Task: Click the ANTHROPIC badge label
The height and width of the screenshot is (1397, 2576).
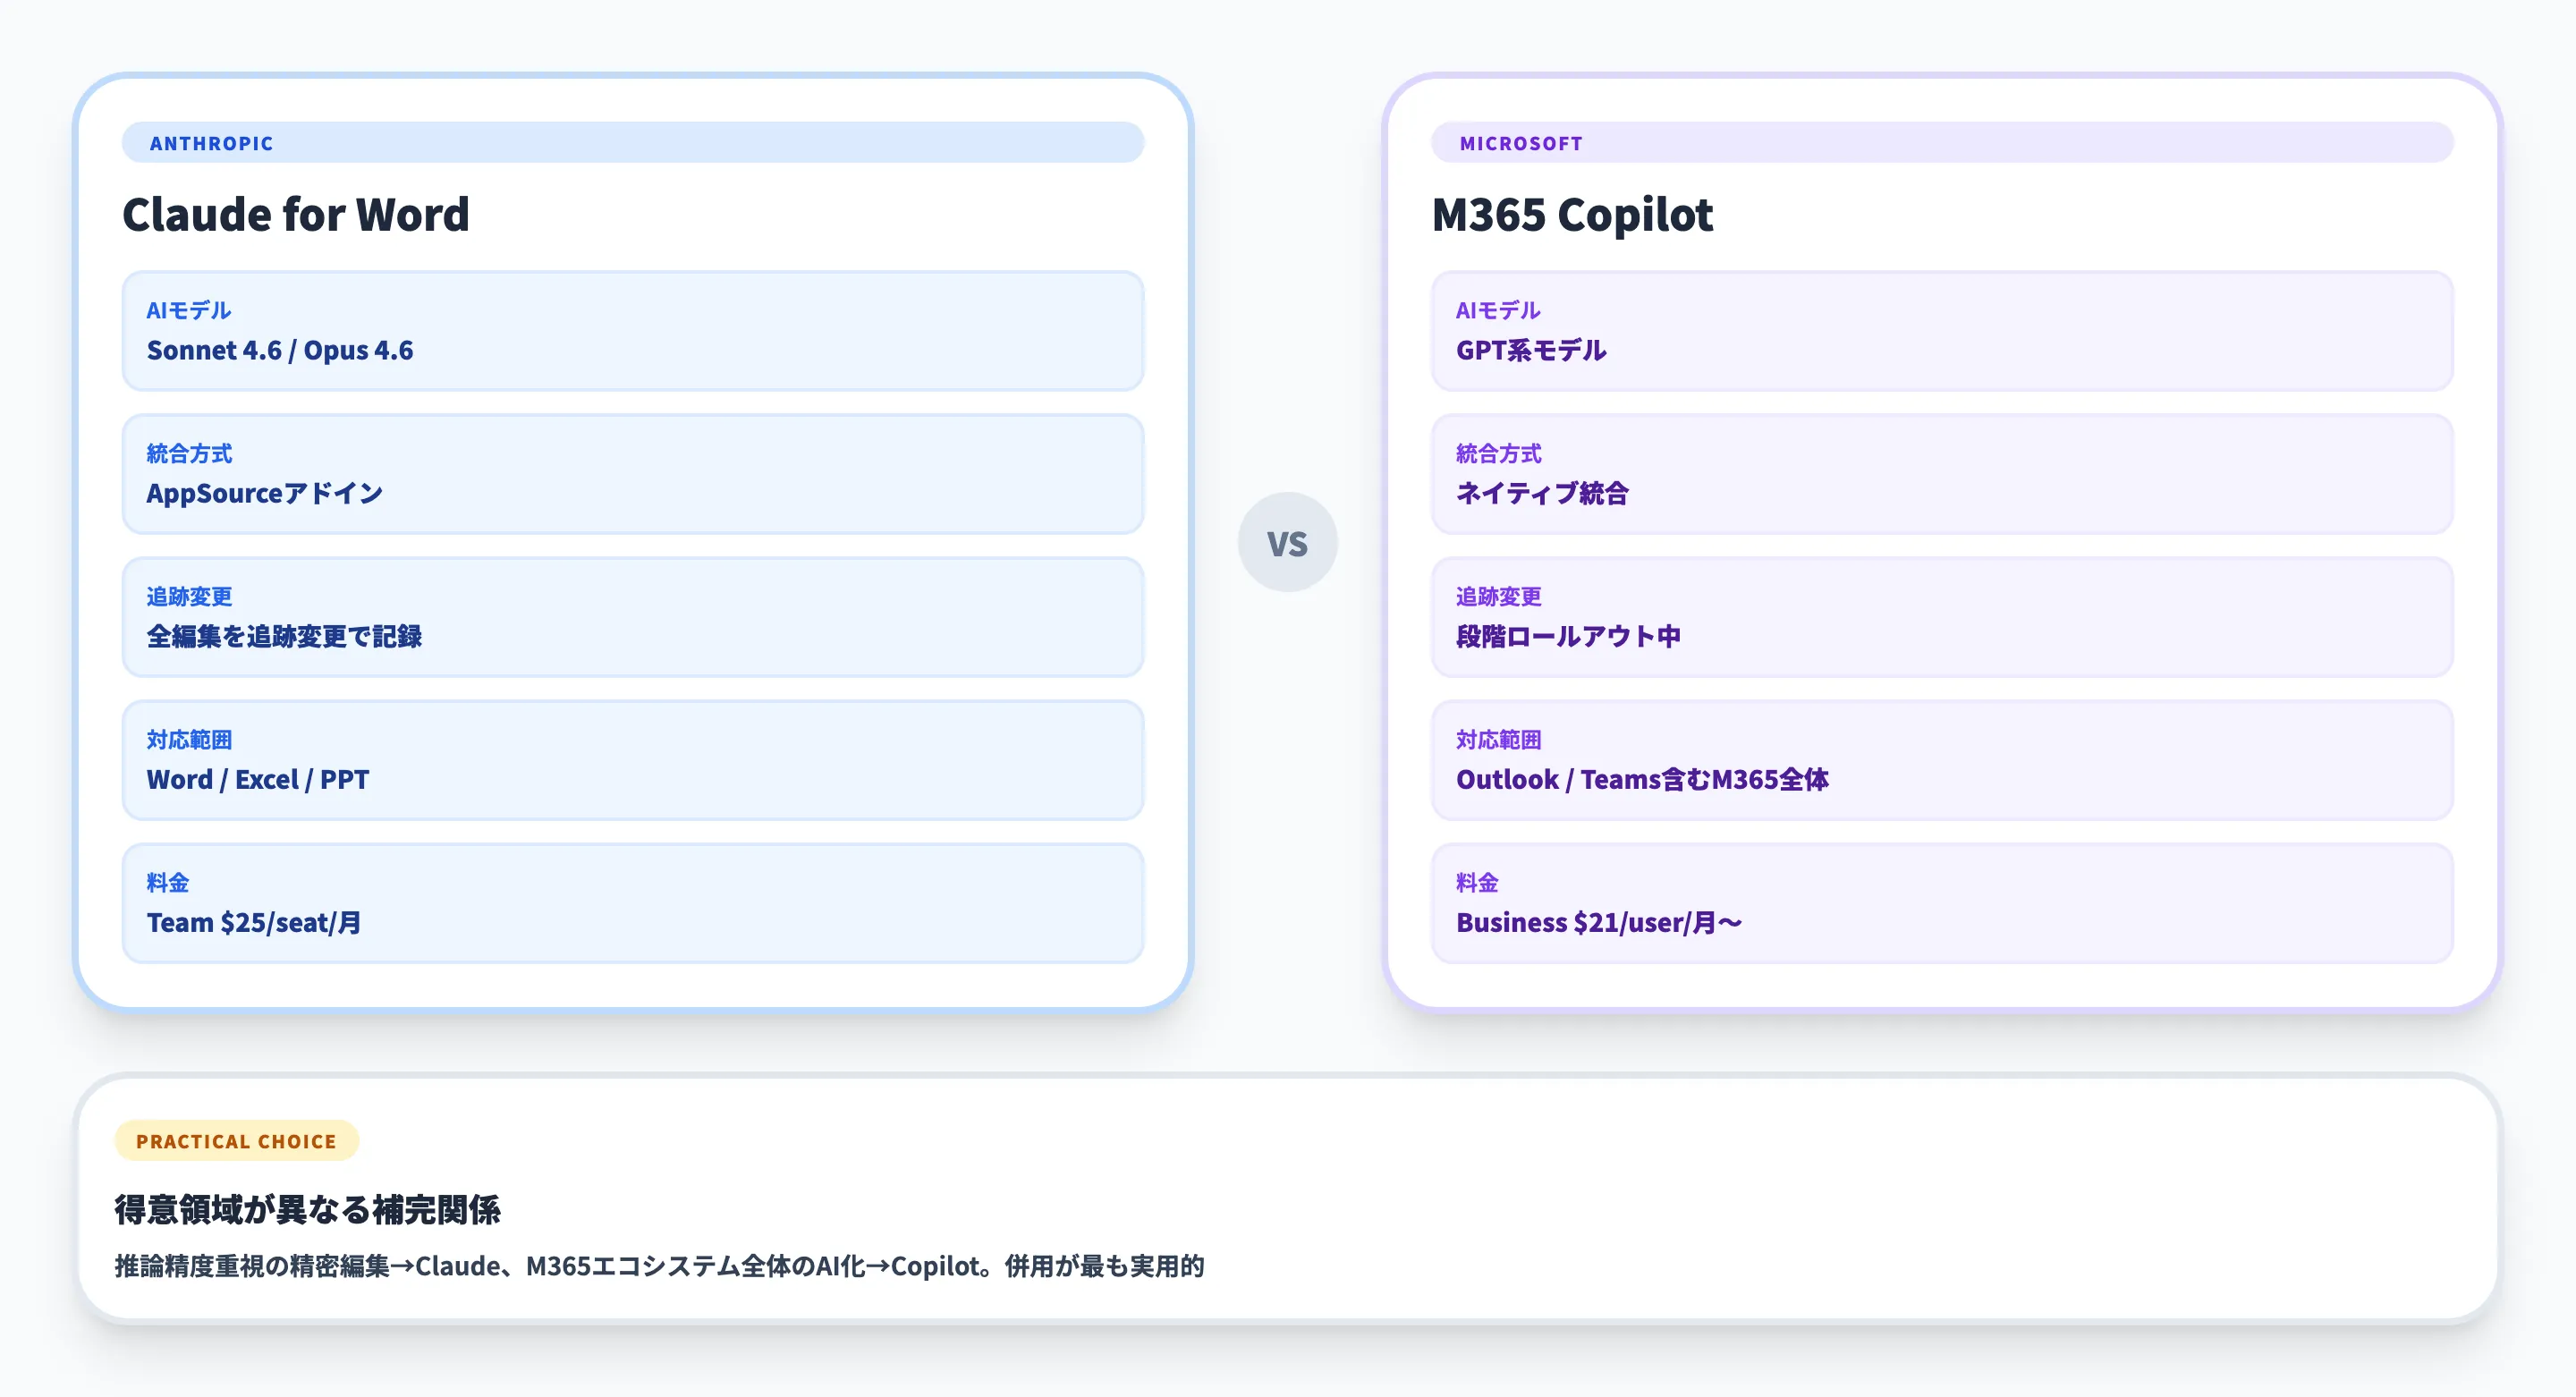Action: [x=212, y=143]
